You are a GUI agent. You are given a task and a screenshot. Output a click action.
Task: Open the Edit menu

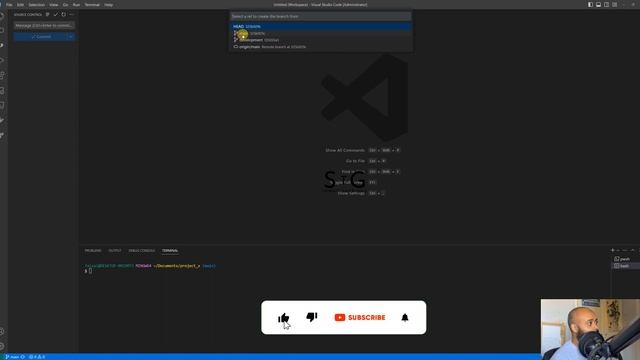click(x=20, y=5)
